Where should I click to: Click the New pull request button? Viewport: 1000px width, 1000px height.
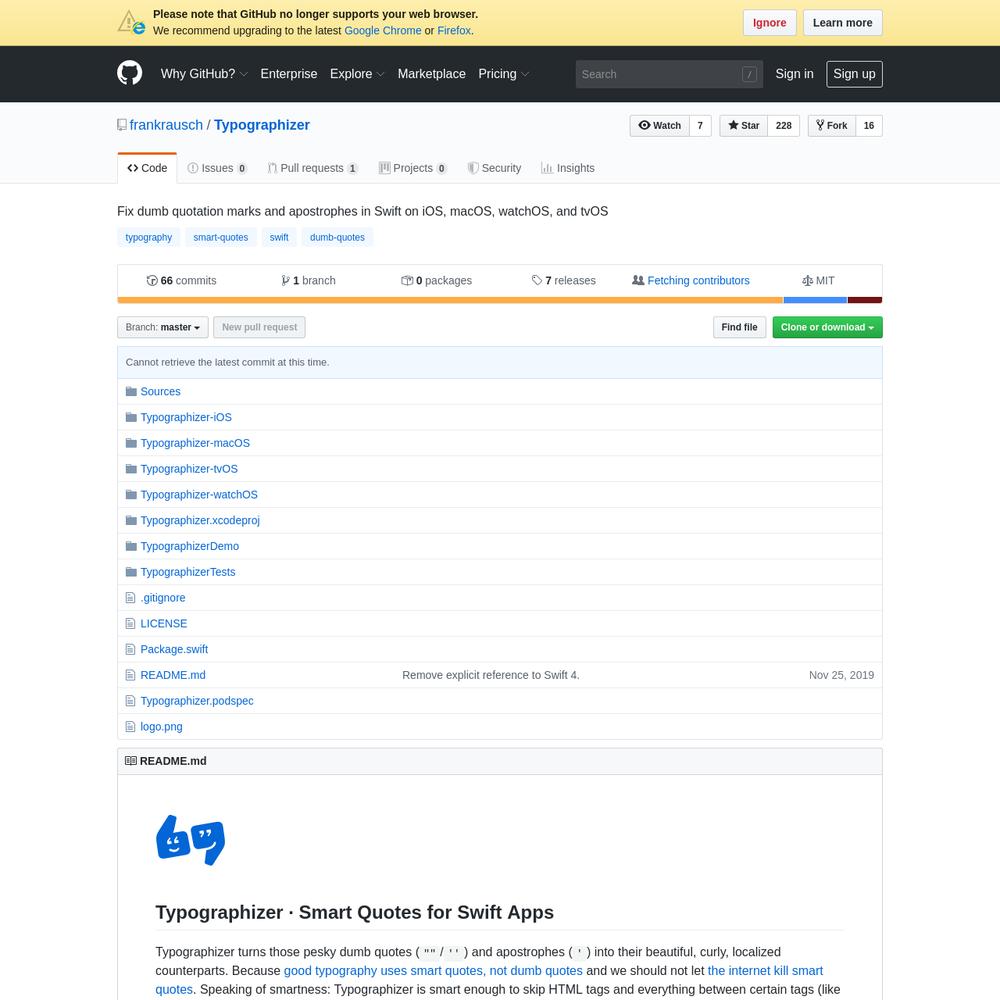point(260,327)
